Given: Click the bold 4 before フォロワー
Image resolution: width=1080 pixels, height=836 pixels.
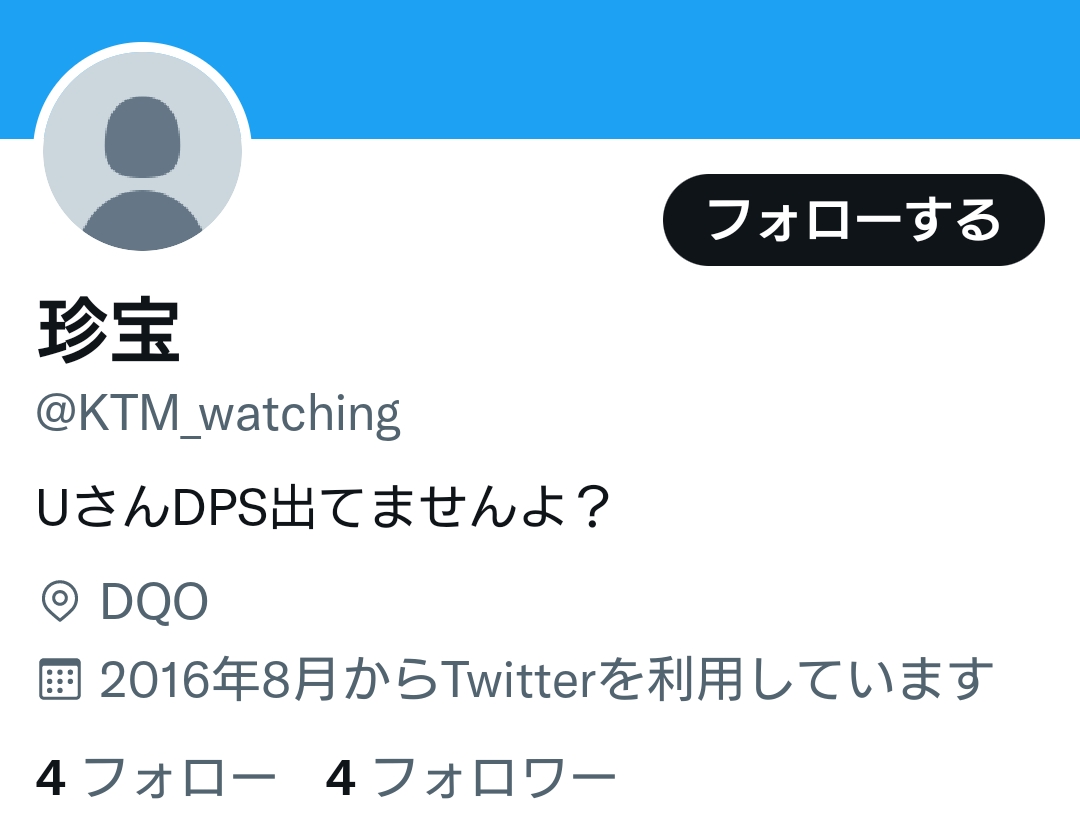Looking at the screenshot, I should [x=341, y=778].
